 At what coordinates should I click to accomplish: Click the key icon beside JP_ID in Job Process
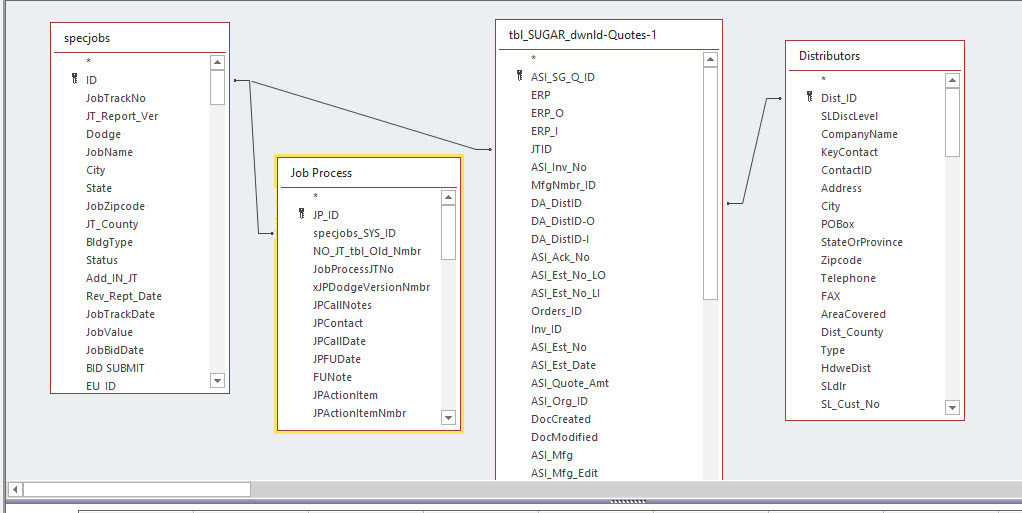301,214
